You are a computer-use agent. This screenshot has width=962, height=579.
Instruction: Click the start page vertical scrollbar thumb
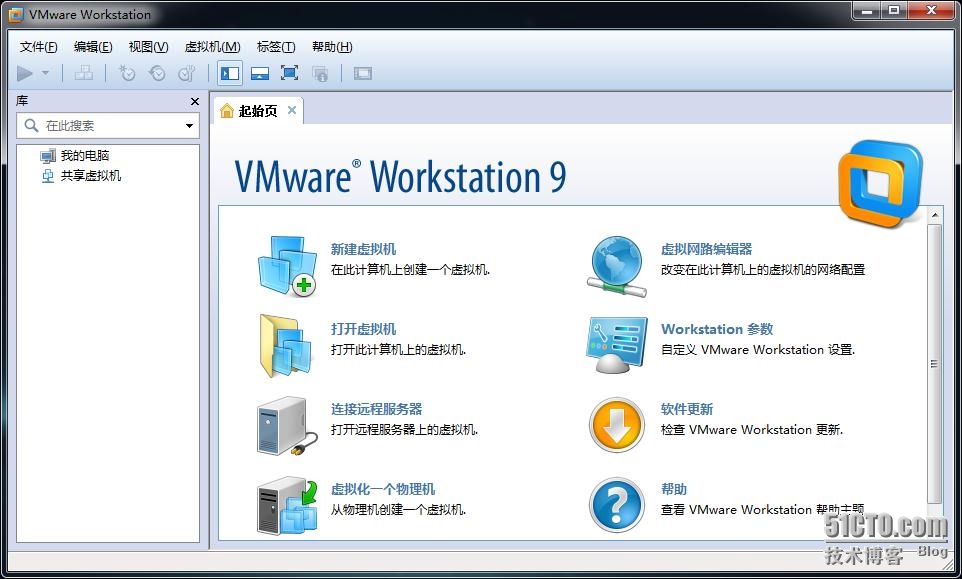point(934,364)
